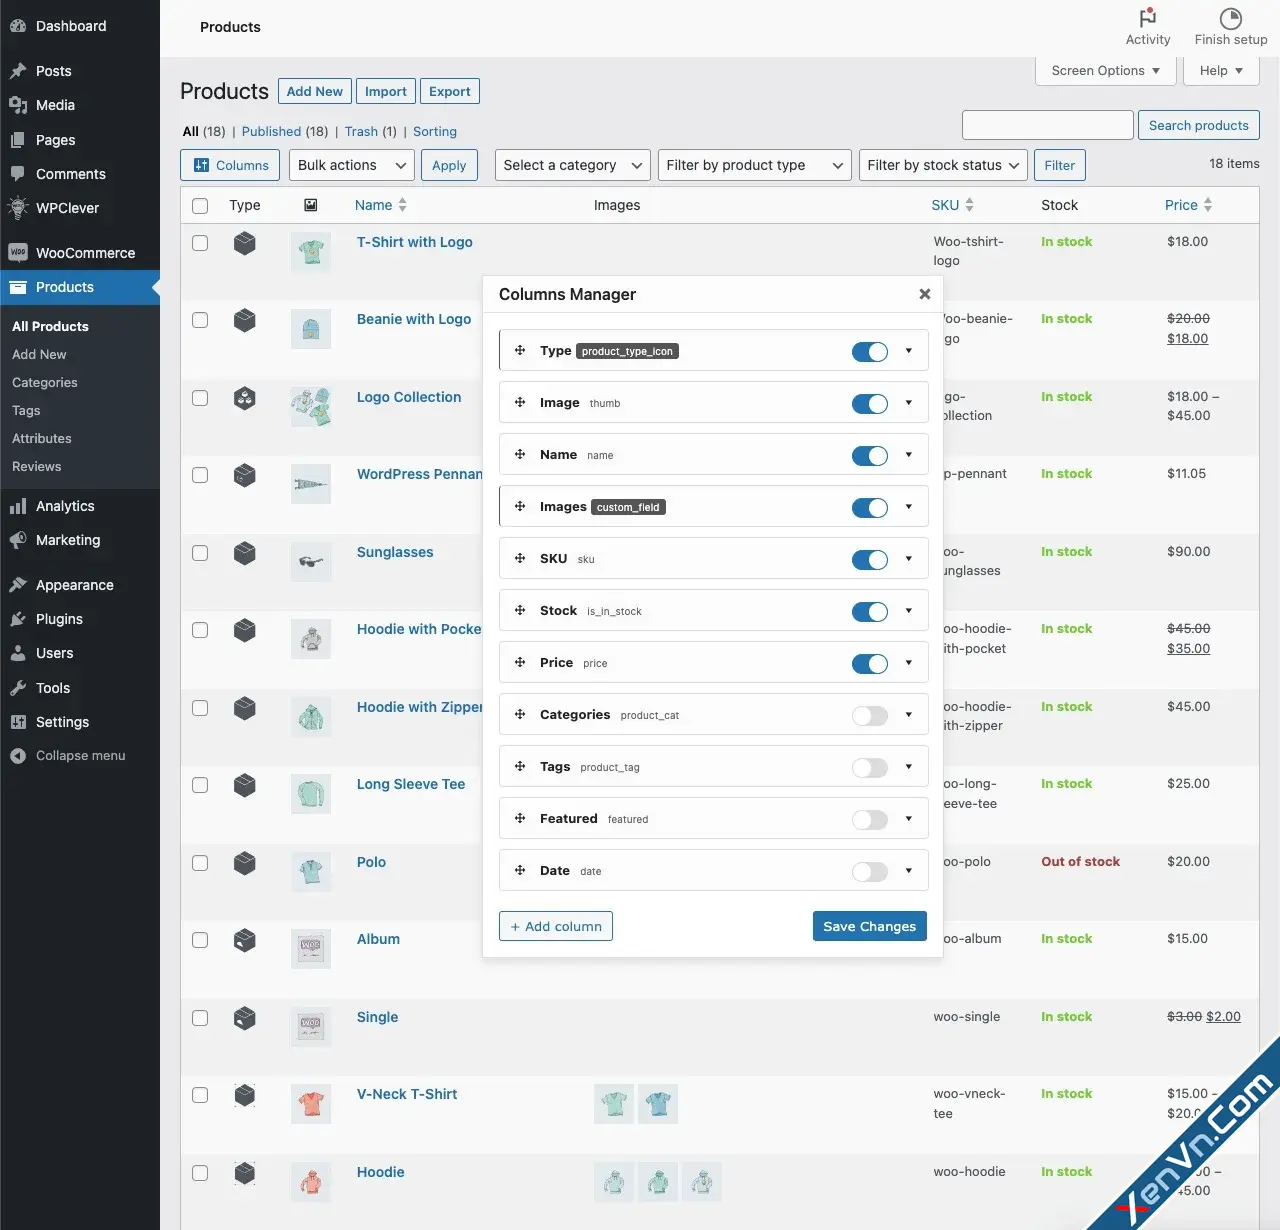Click the Users person icon
The height and width of the screenshot is (1230, 1280).
click(18, 653)
